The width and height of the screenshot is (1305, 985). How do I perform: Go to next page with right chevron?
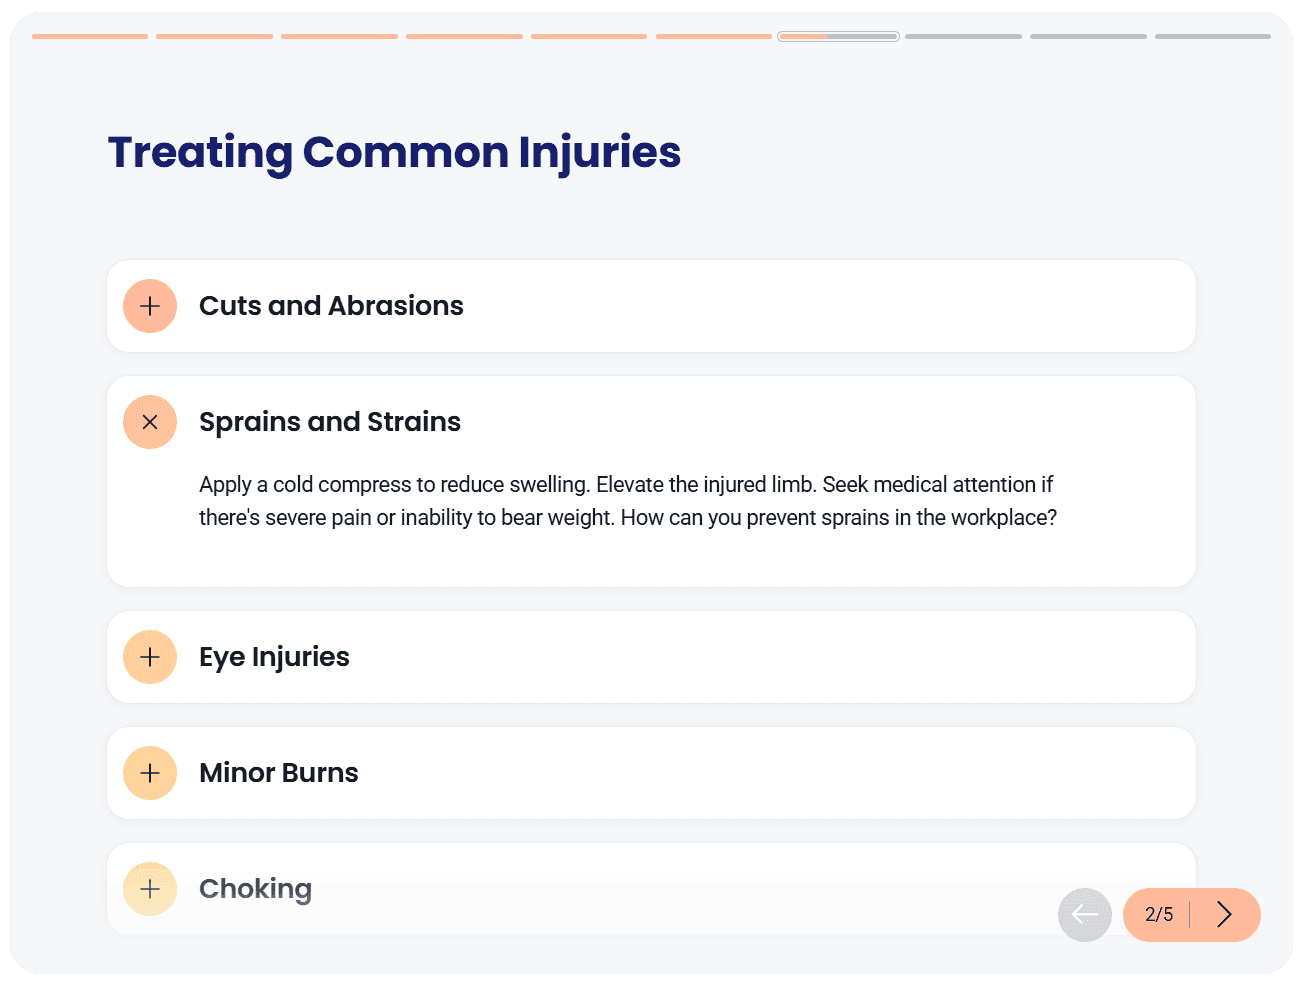[x=1224, y=914]
